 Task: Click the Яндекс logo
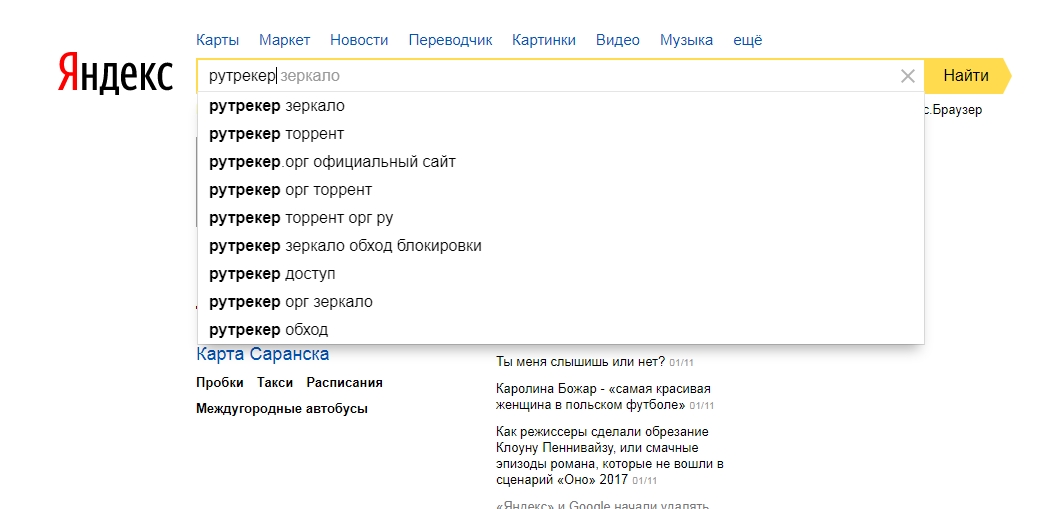point(115,74)
